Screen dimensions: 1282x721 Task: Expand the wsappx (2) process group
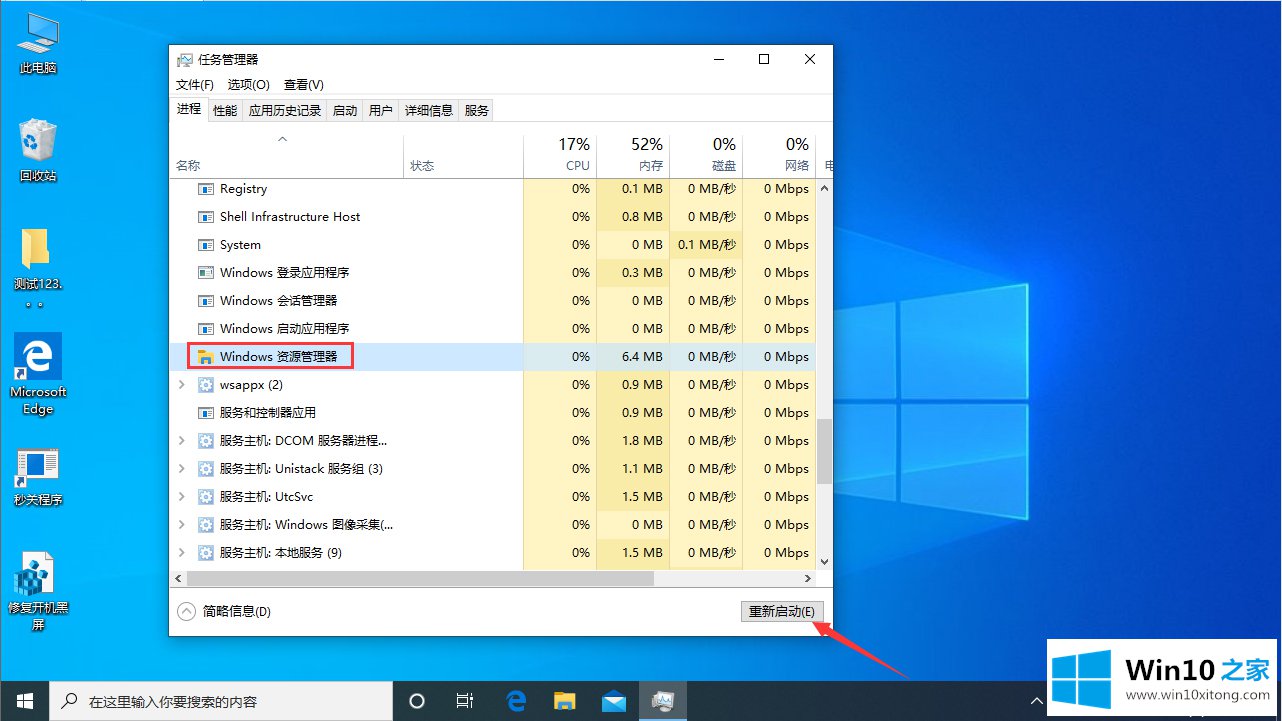coord(181,385)
